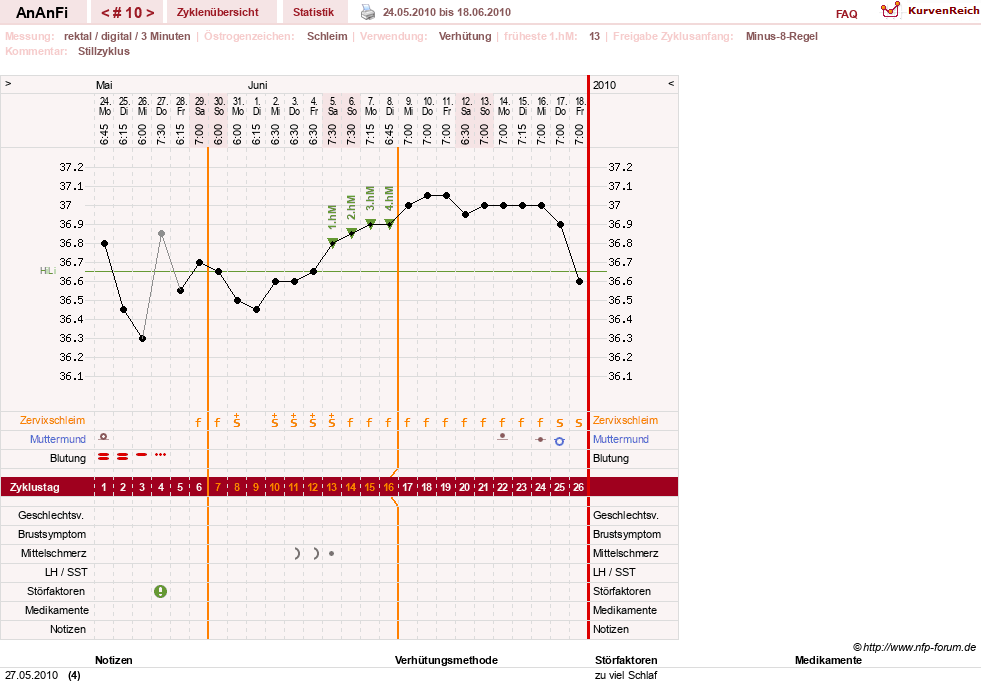Image resolution: width=981 pixels, height=699 pixels.
Task: Collapse chart with the top-right < arrow
Action: (671, 83)
